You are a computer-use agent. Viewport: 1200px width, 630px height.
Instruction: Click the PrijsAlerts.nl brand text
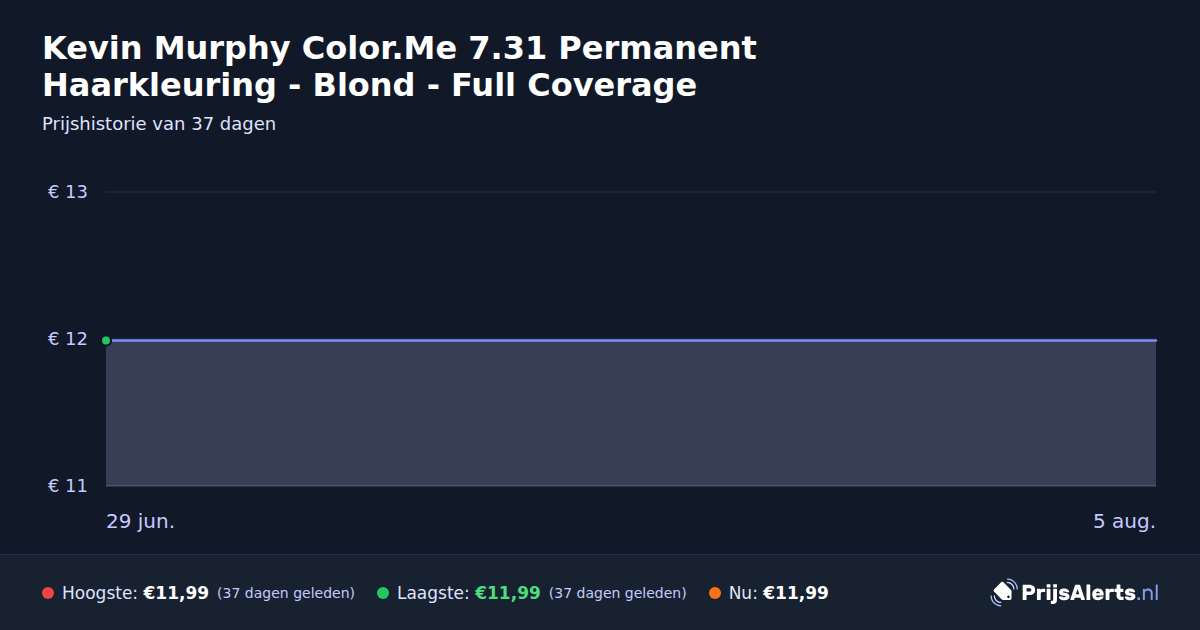click(1090, 593)
